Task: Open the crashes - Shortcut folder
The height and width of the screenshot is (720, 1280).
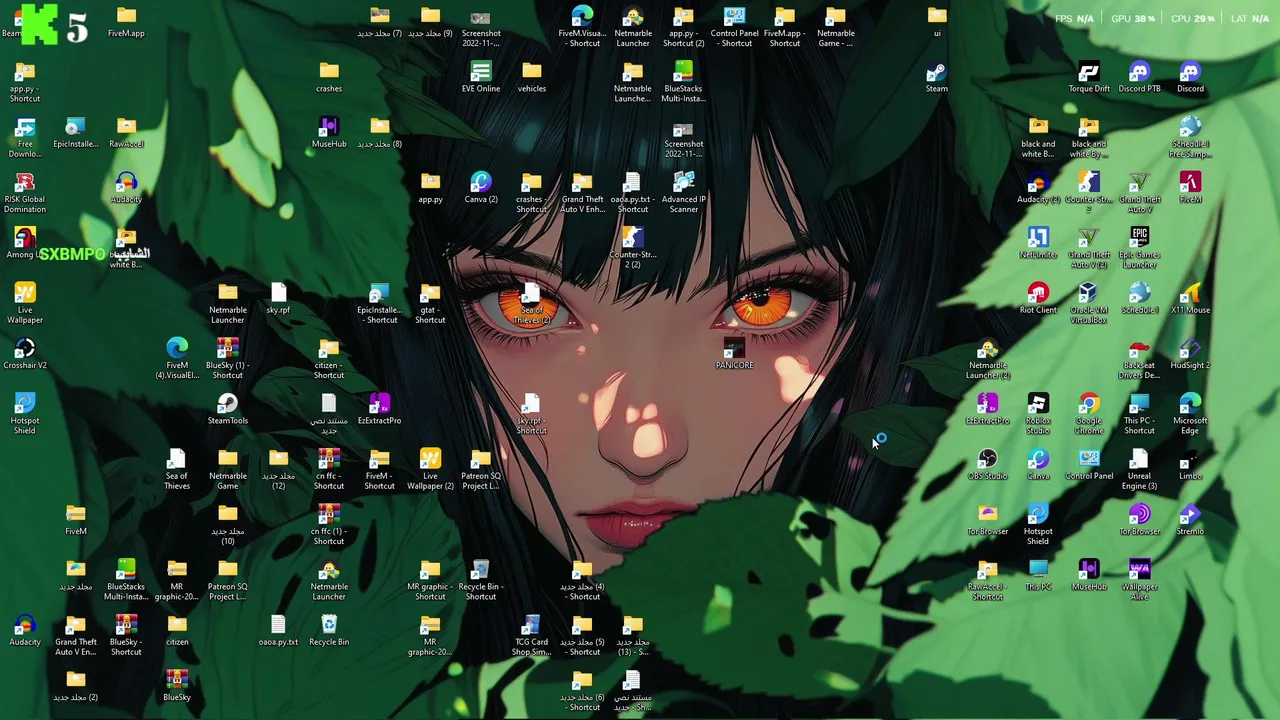Action: (531, 192)
